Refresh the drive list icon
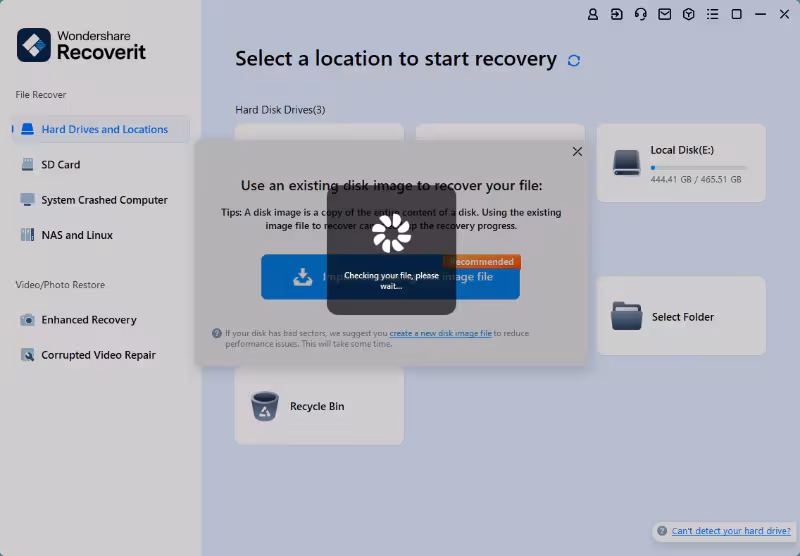Screen dimensions: 800x556 coord(574,61)
